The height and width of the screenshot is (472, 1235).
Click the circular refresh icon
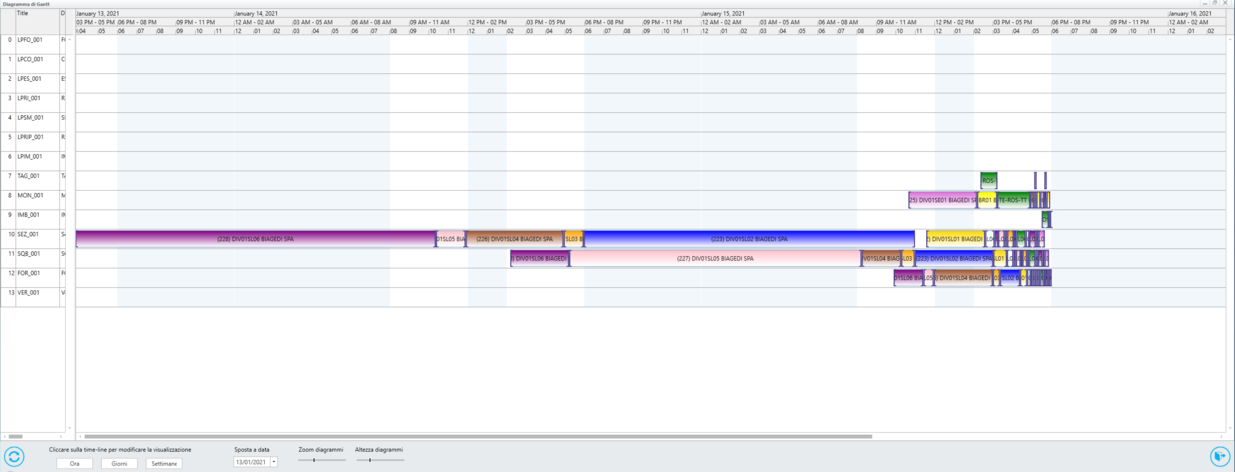click(x=14, y=457)
